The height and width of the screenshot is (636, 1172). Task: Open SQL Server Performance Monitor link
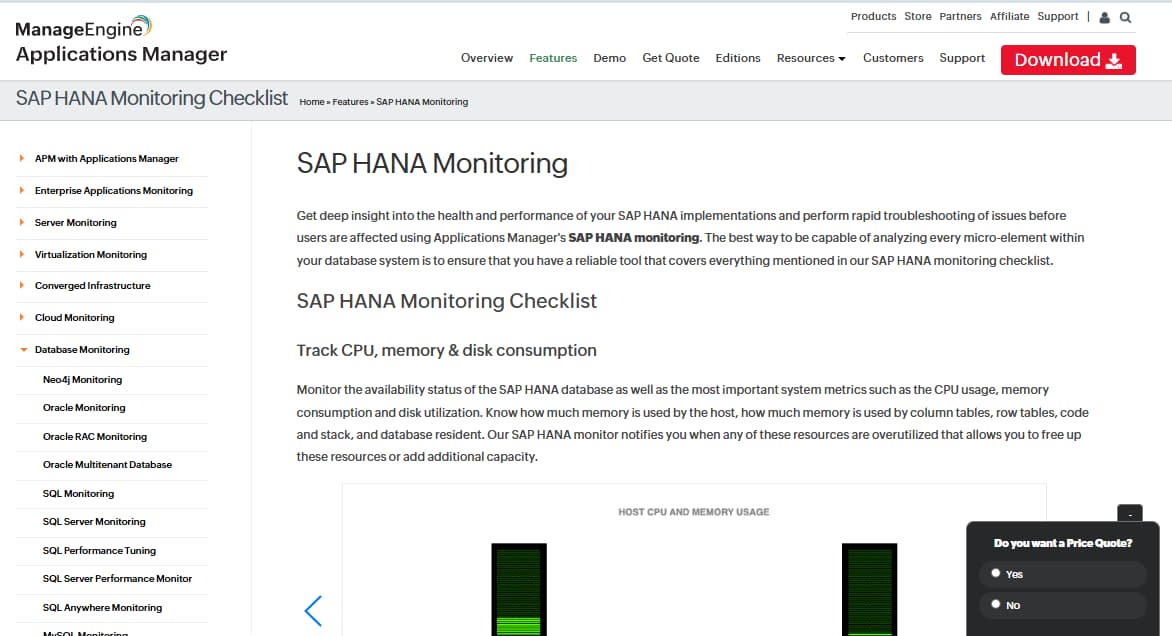pos(117,579)
